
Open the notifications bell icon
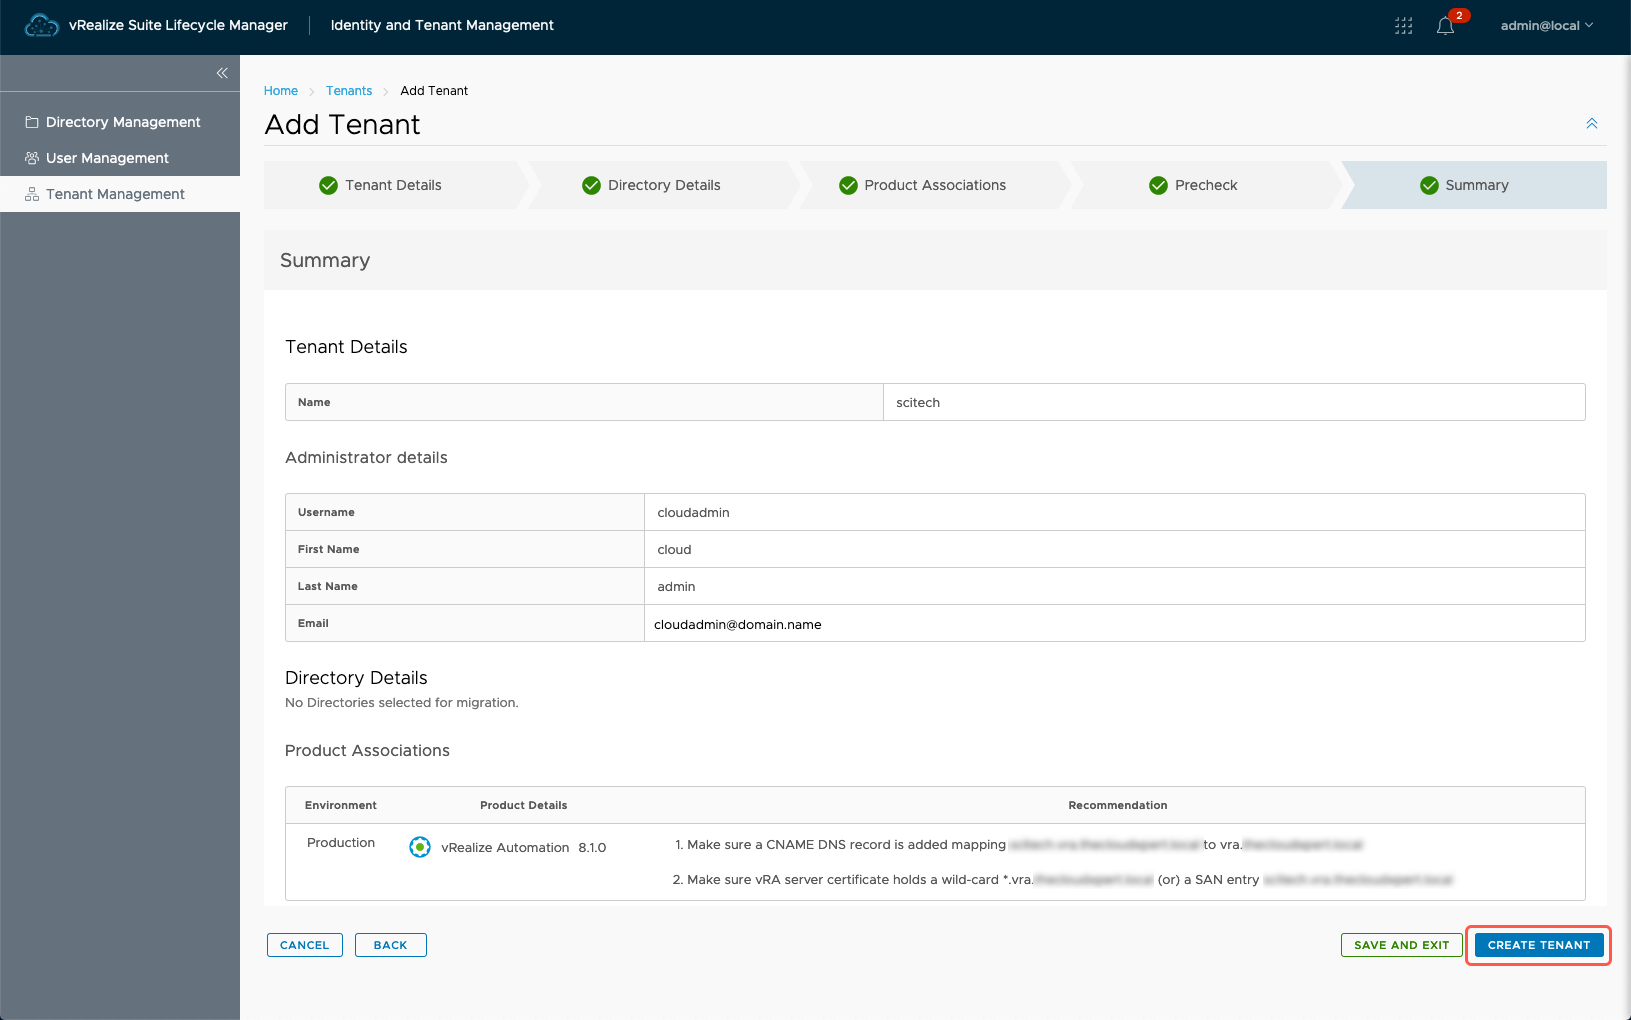tap(1445, 26)
